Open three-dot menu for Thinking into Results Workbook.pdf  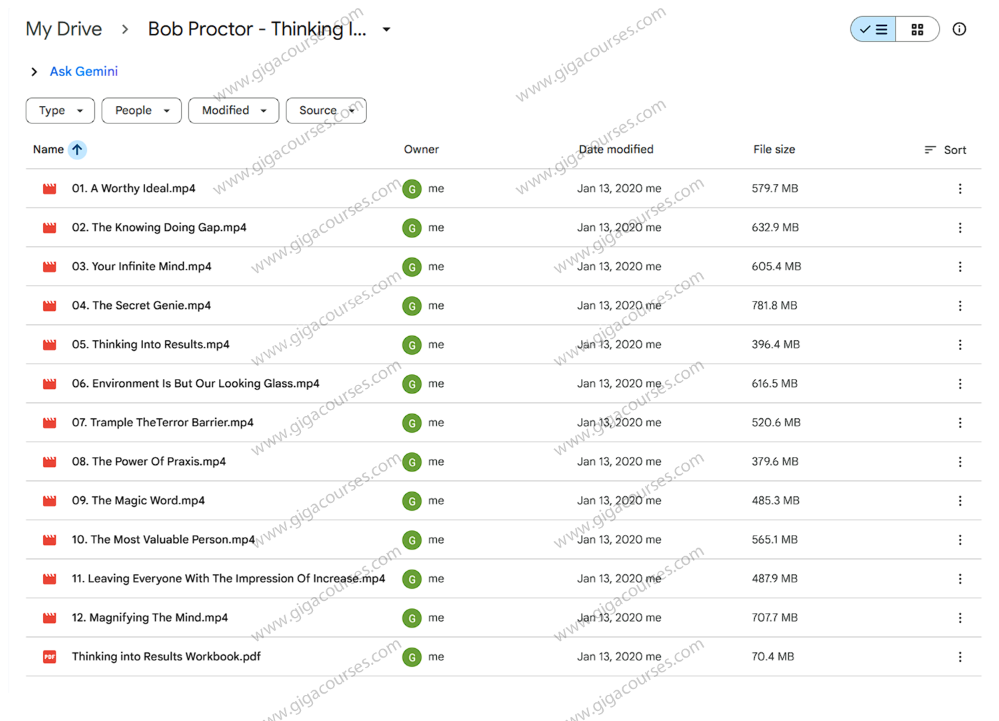click(x=959, y=657)
